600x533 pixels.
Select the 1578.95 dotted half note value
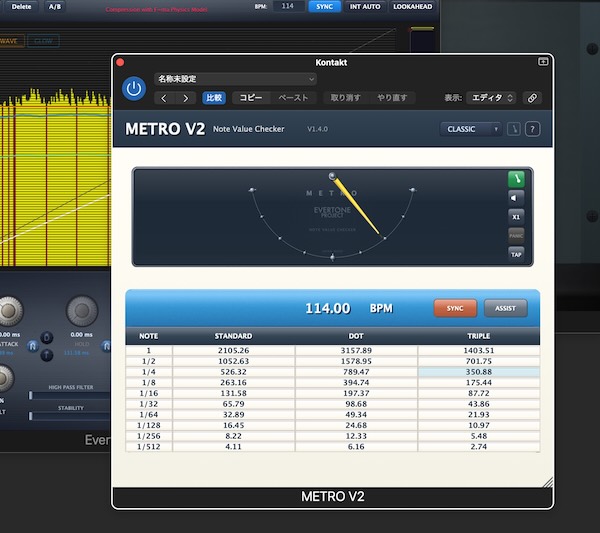click(x=356, y=361)
